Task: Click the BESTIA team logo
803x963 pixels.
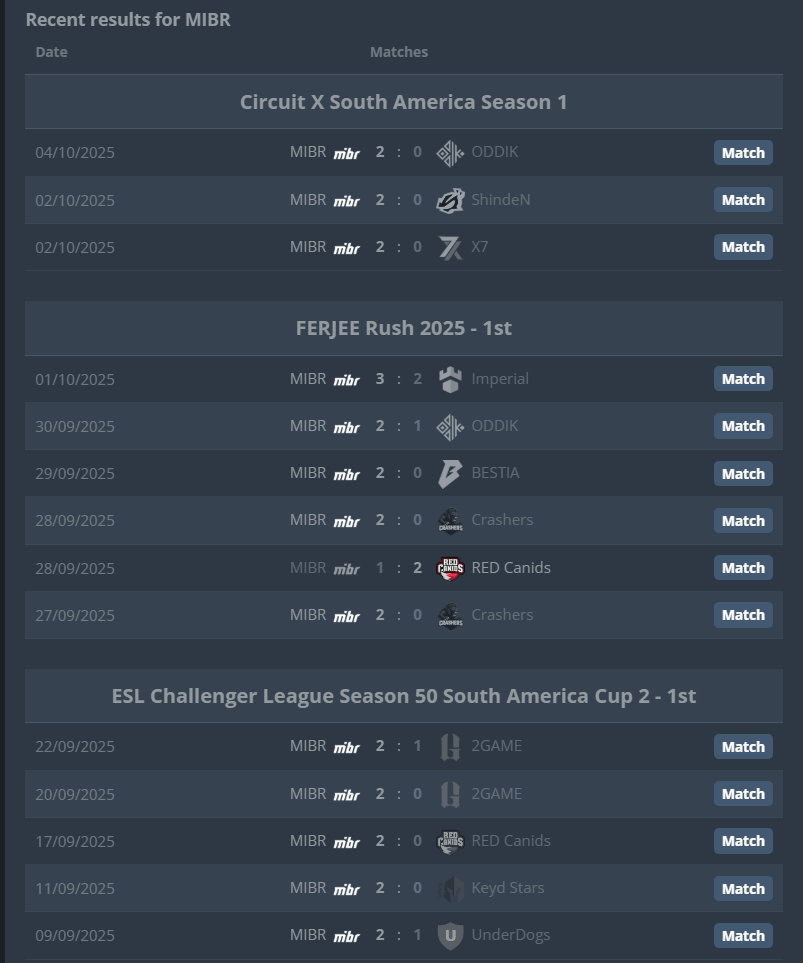Action: pyautogui.click(x=450, y=473)
